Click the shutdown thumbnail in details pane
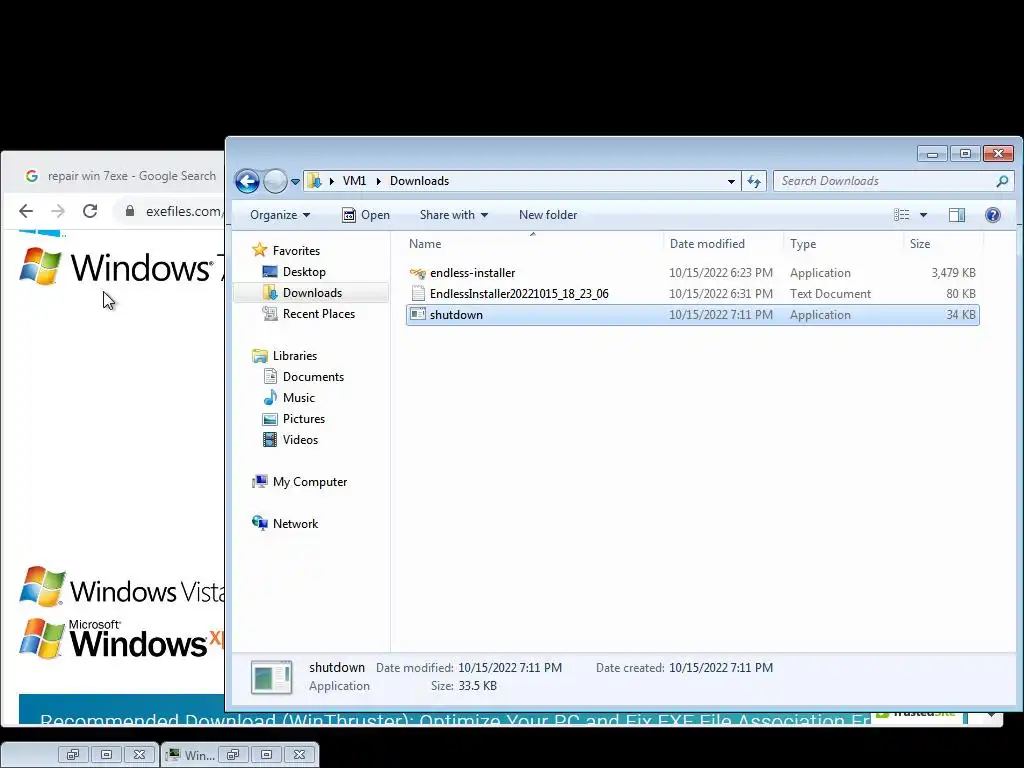Image resolution: width=1024 pixels, height=768 pixels. coord(271,677)
